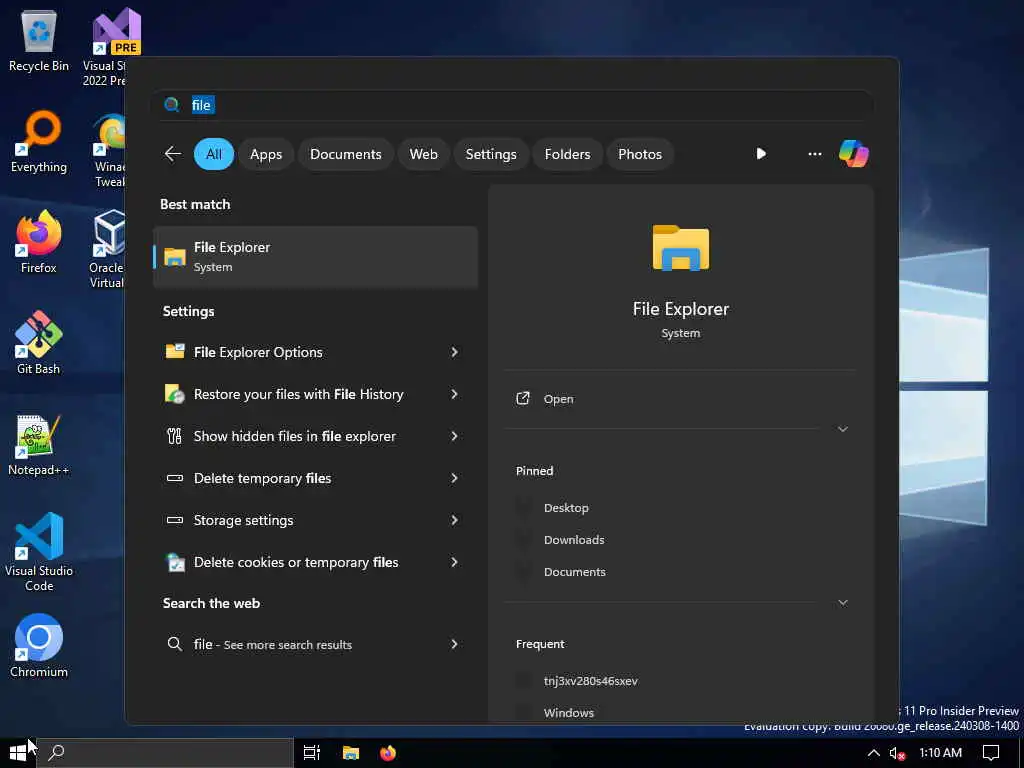This screenshot has width=1024, height=768.
Task: Switch to the Apps filter
Action: (x=266, y=154)
